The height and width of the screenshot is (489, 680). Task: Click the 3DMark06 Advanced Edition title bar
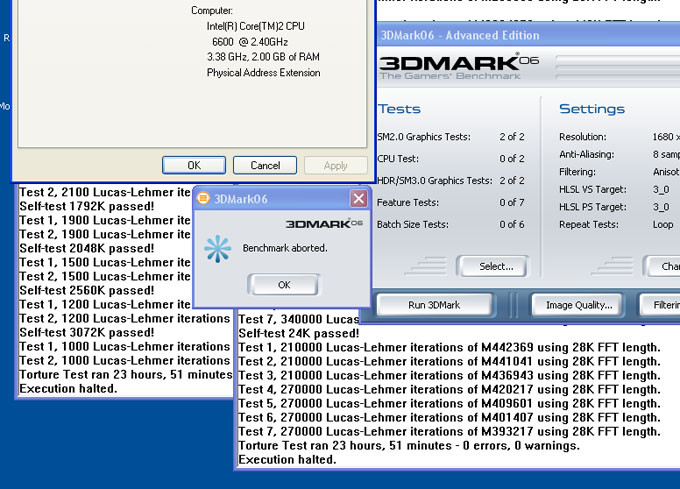528,35
